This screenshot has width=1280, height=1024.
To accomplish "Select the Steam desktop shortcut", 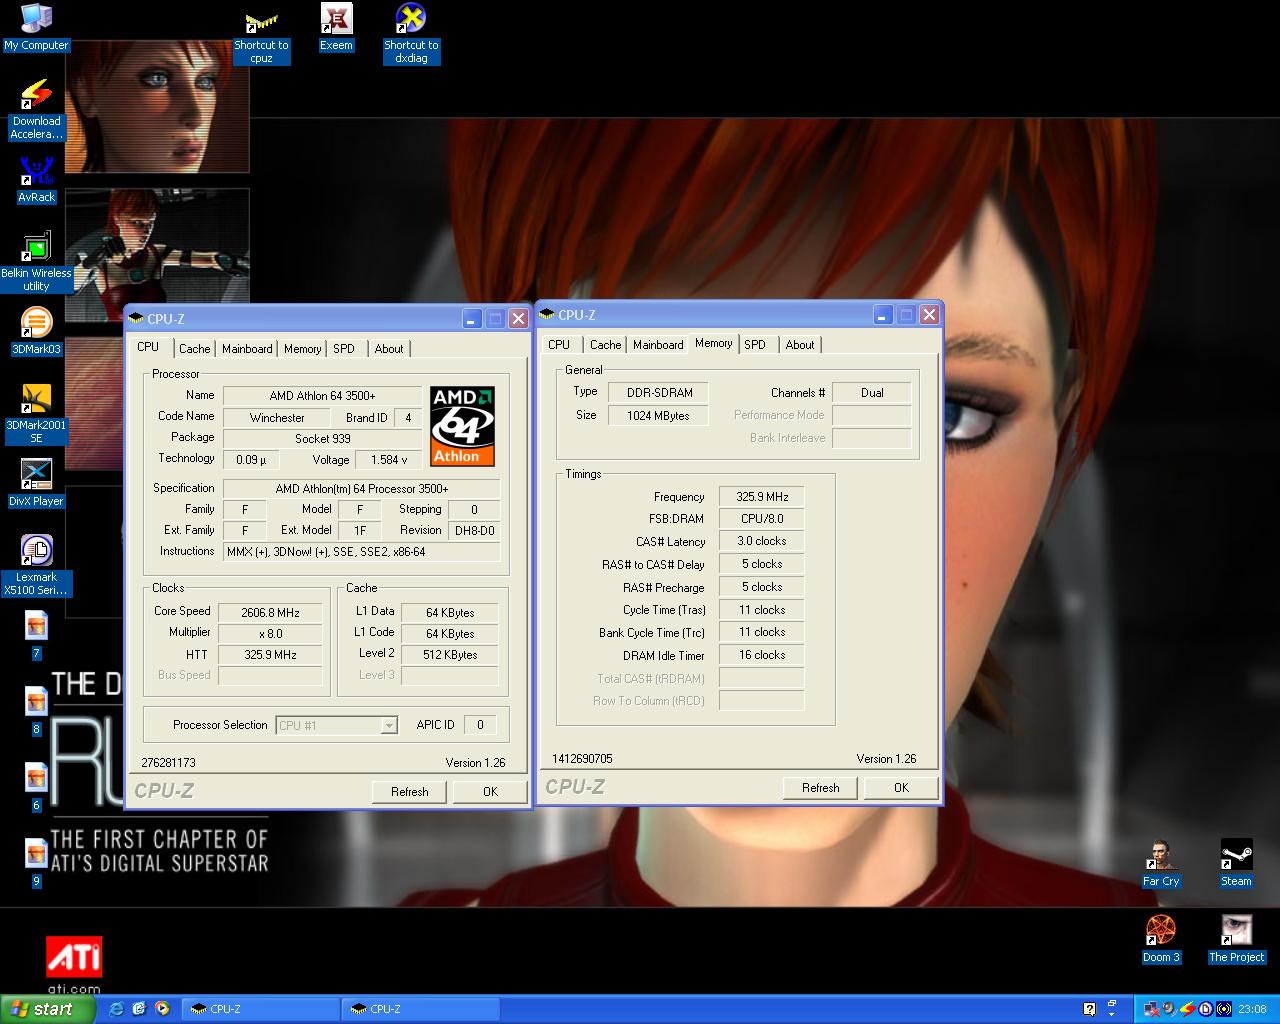I will tap(1236, 864).
